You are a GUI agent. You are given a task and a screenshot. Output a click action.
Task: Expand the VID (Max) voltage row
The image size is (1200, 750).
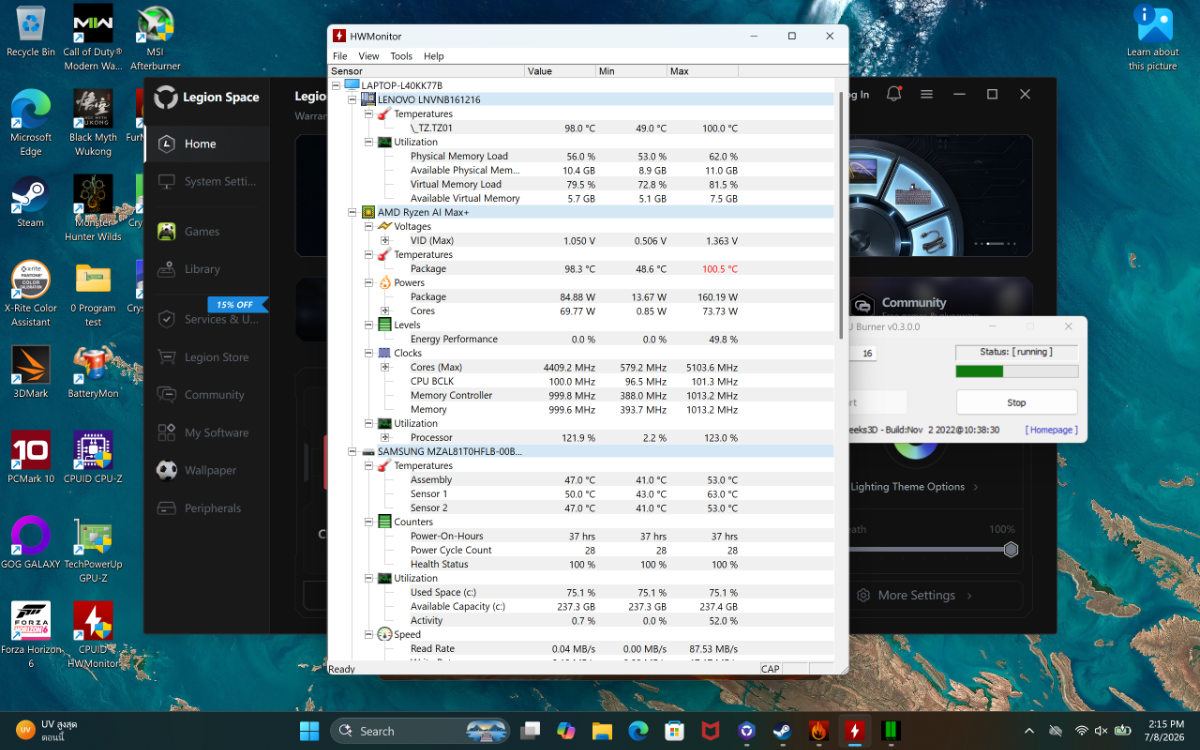pyautogui.click(x=385, y=241)
